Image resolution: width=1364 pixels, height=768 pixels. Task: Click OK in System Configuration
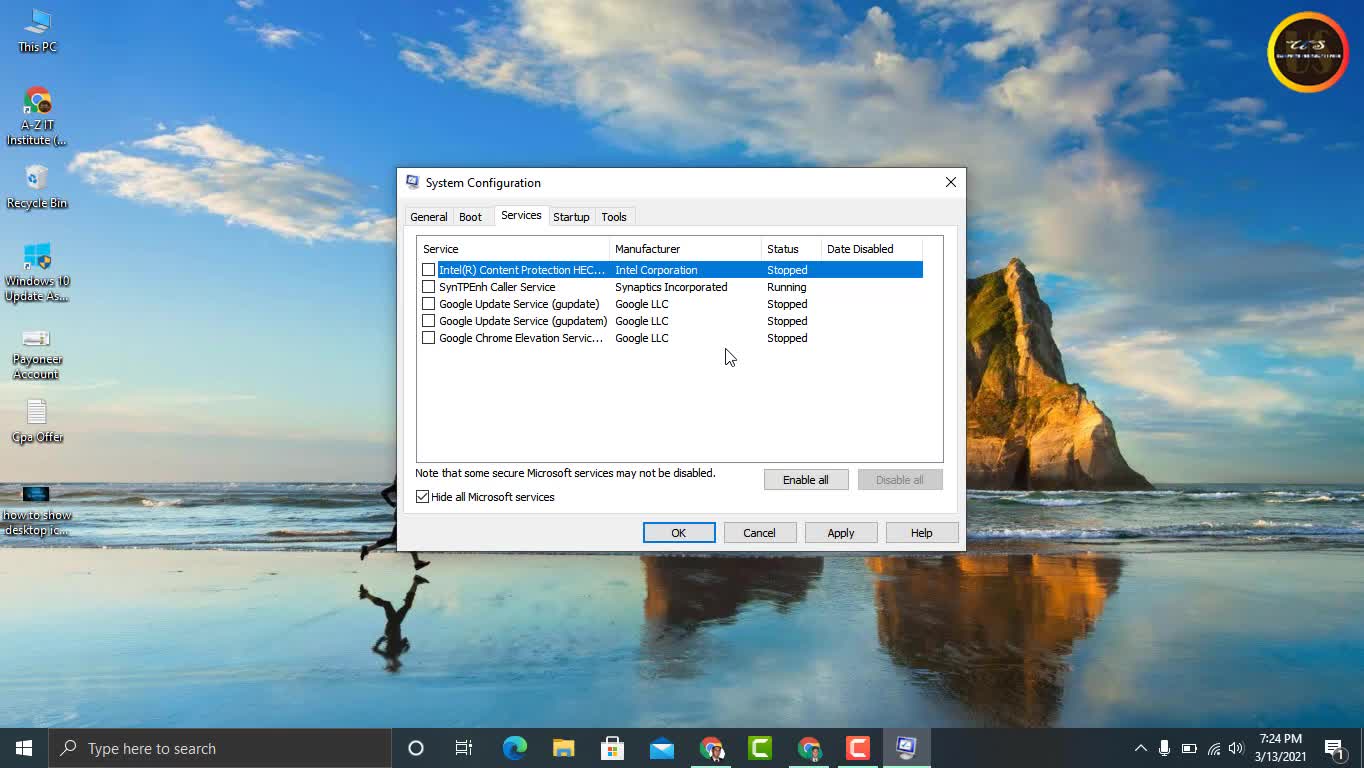(x=679, y=533)
